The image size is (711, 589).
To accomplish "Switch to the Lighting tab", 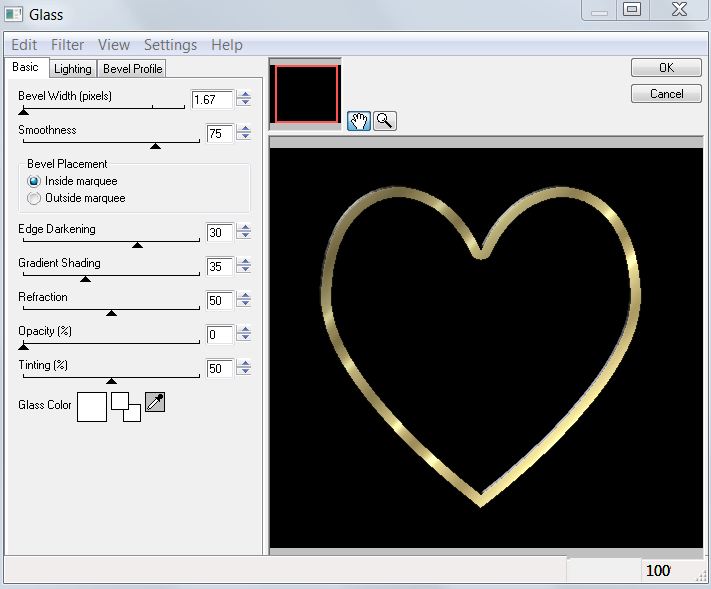I will (72, 69).
